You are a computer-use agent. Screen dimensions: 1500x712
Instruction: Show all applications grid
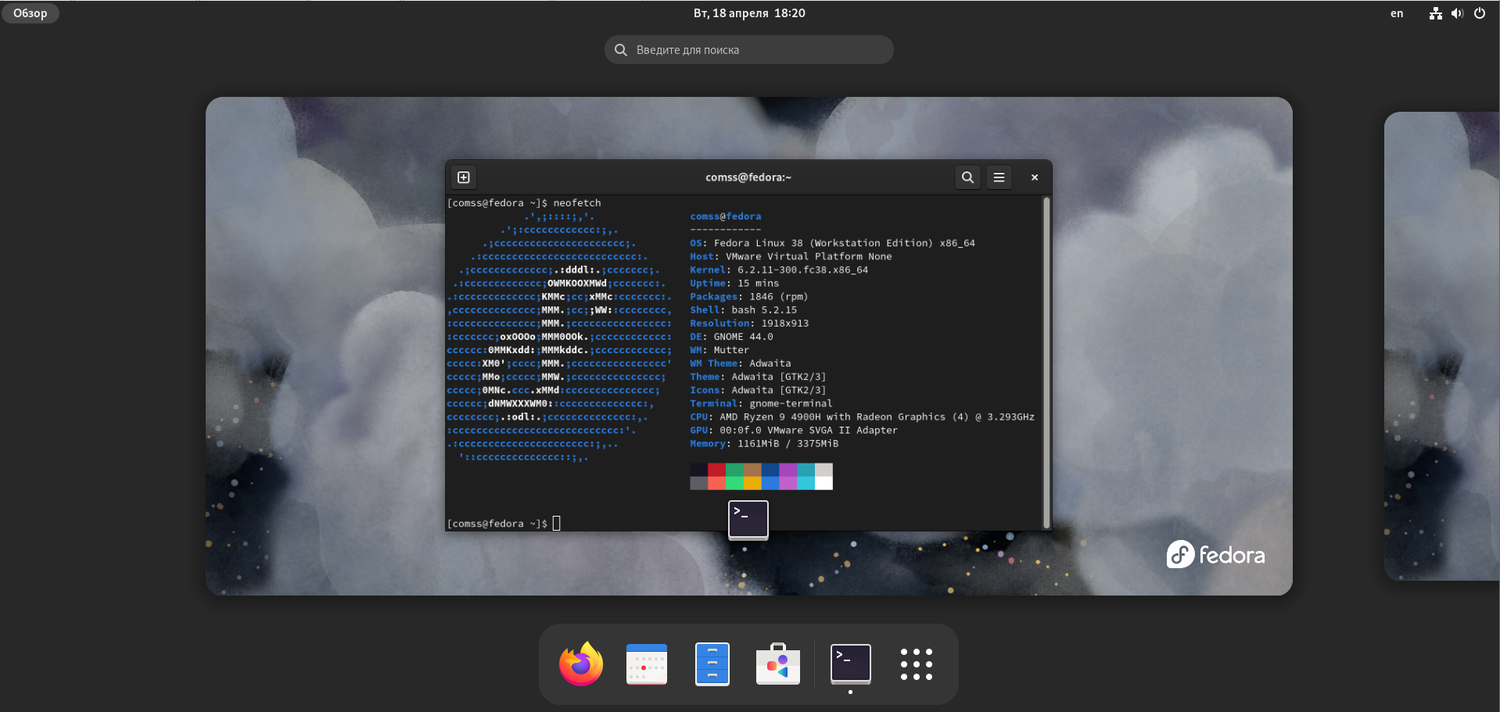pyautogui.click(x=916, y=664)
